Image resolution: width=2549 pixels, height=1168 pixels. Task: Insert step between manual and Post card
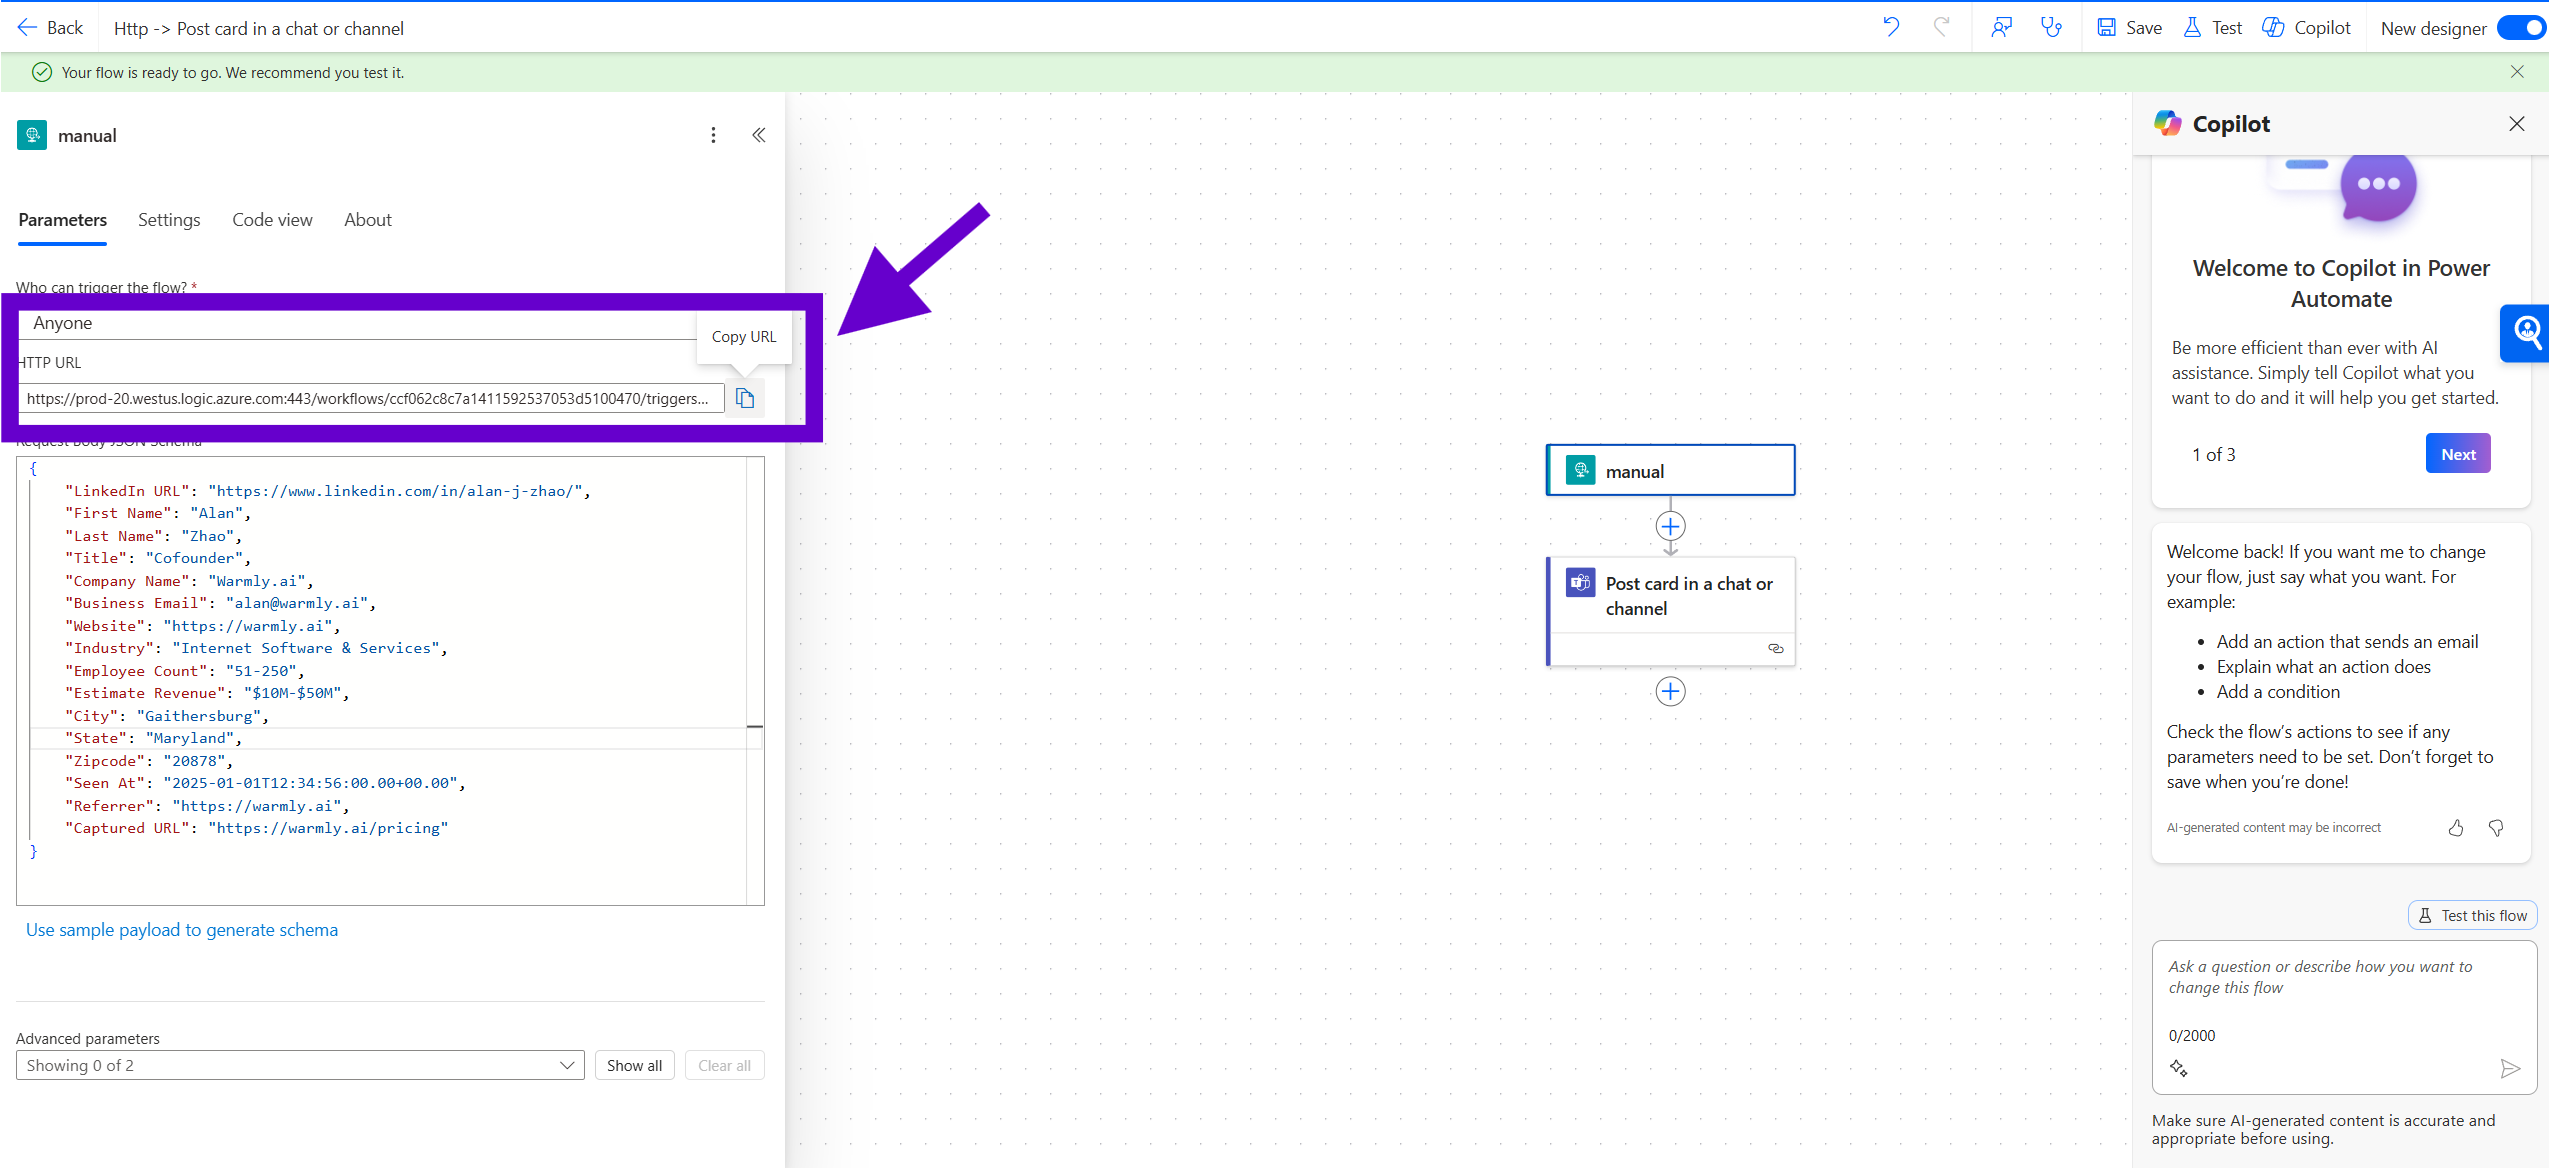tap(1670, 526)
